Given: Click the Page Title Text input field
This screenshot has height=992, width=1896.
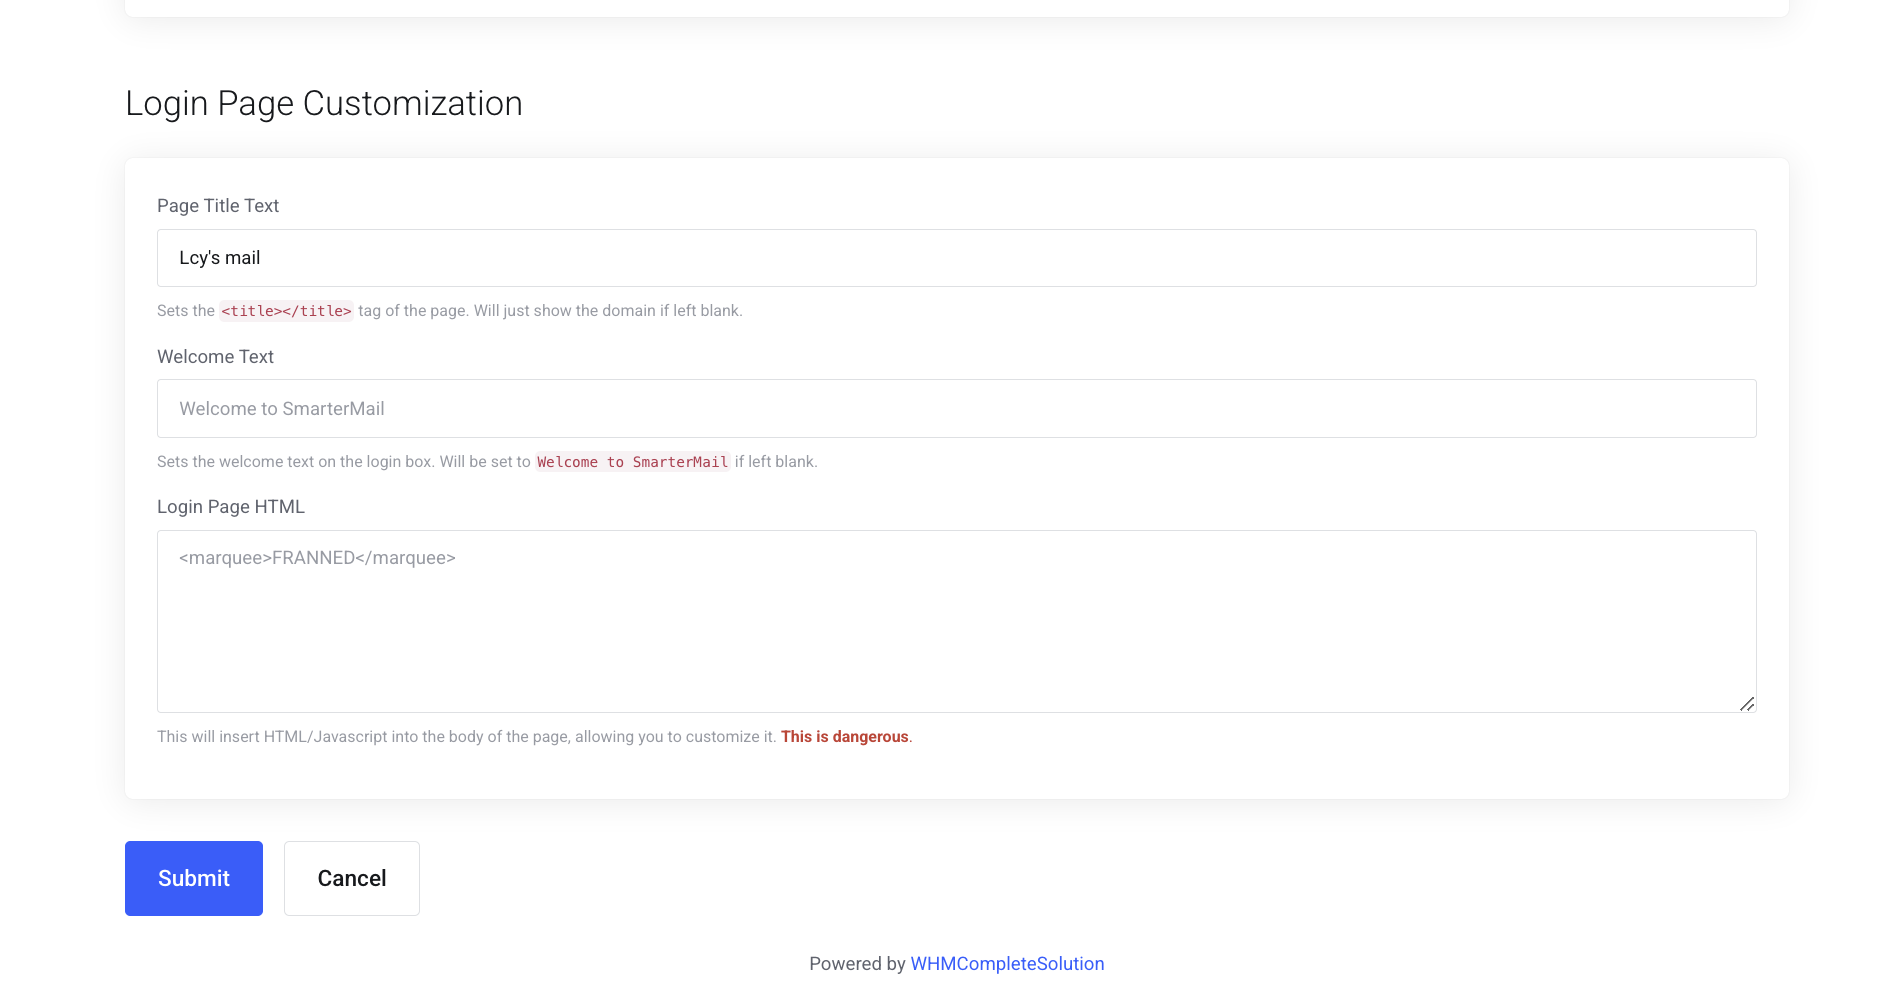Looking at the screenshot, I should tap(956, 258).
